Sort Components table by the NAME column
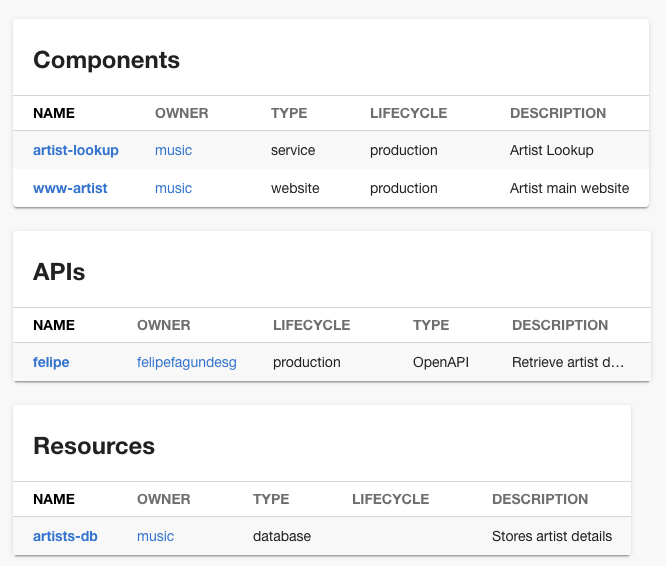This screenshot has height=566, width=666. pos(54,114)
